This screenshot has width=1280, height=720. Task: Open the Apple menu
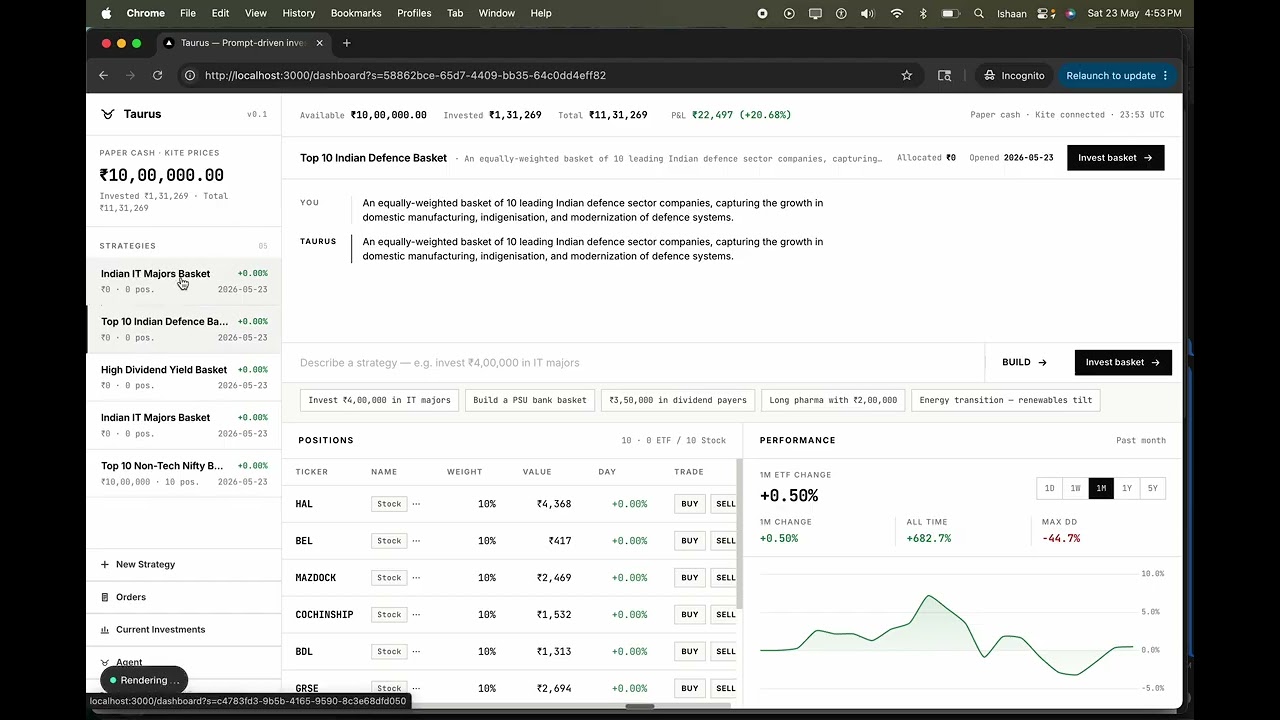105,13
